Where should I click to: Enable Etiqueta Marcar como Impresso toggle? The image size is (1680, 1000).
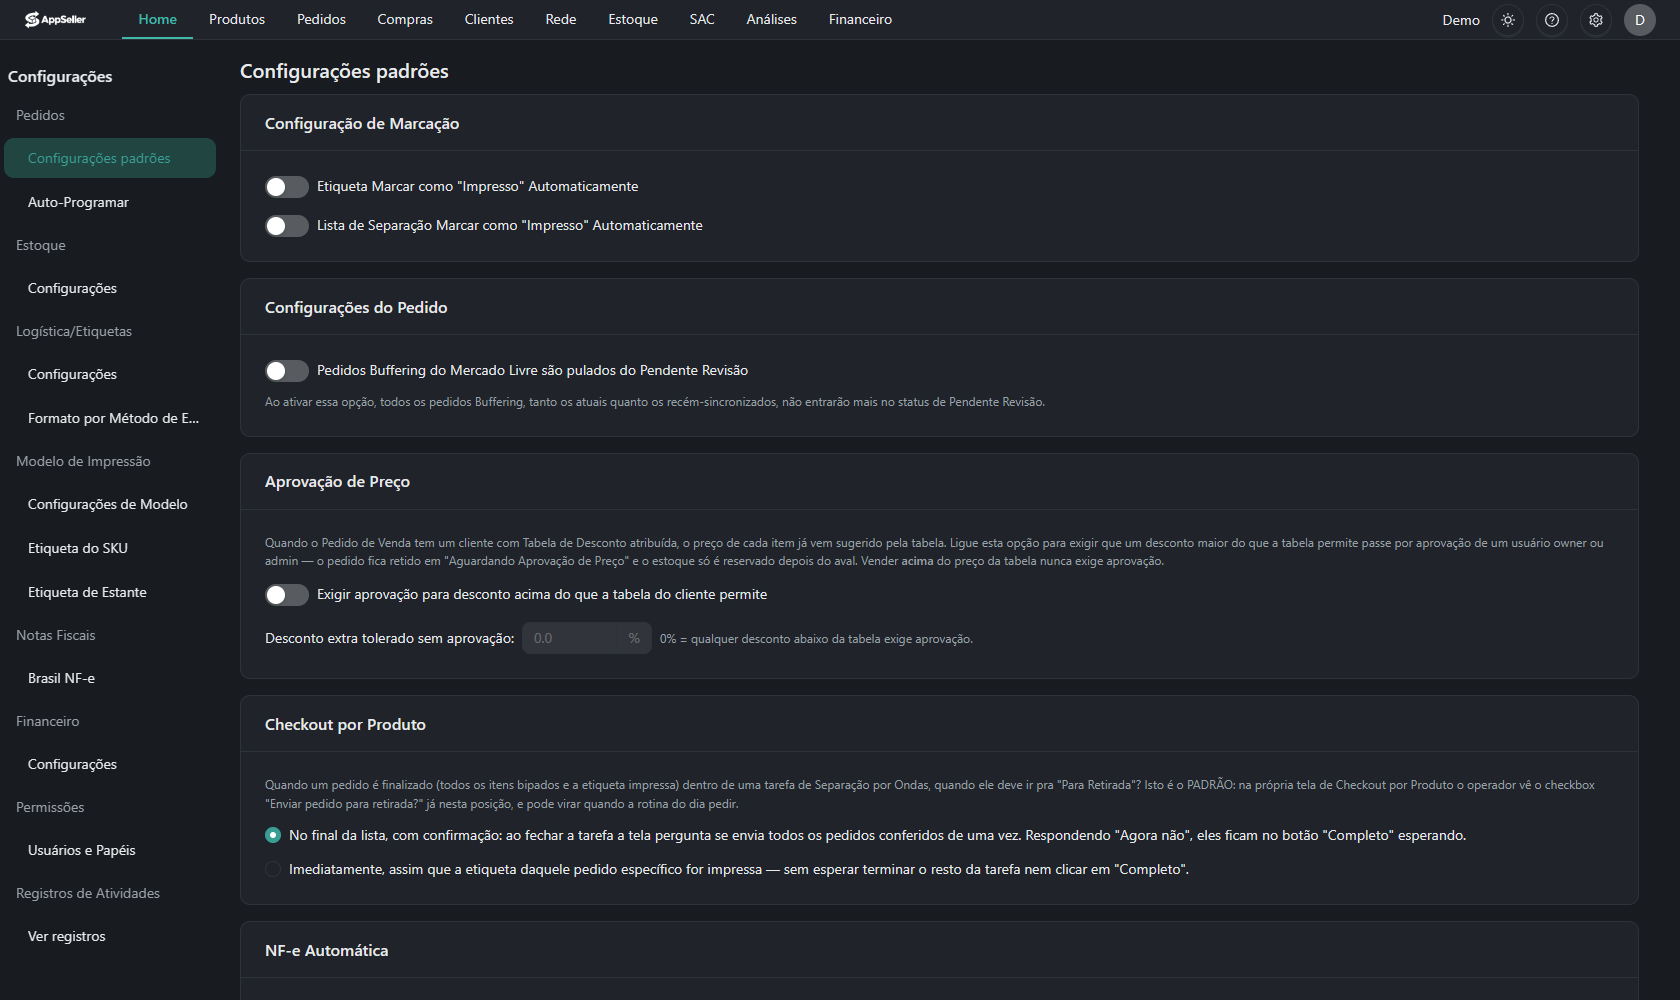[x=287, y=187]
